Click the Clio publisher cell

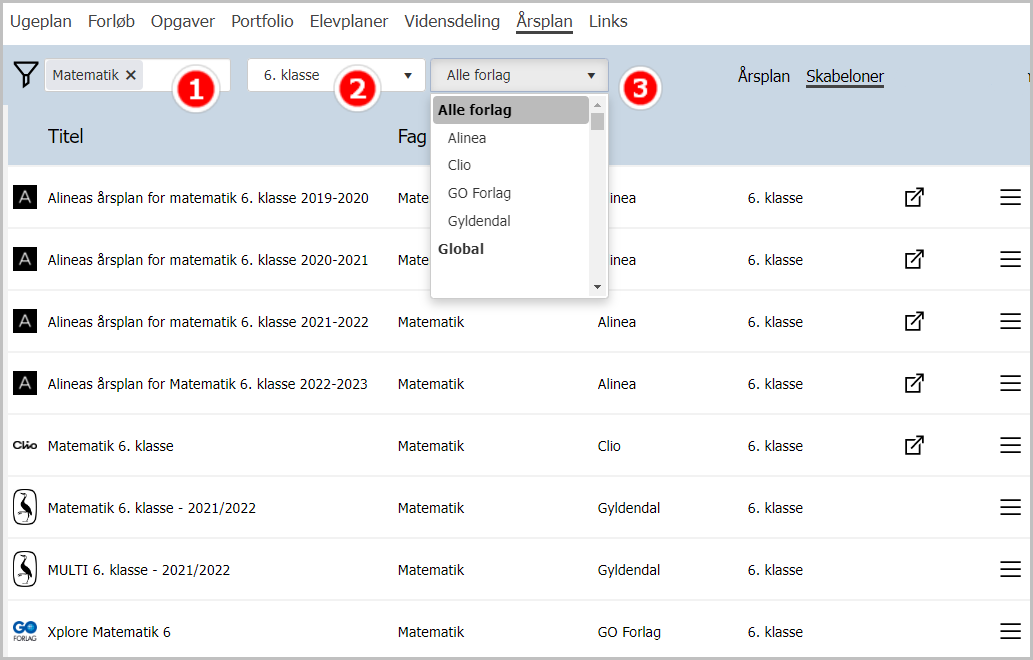(609, 446)
